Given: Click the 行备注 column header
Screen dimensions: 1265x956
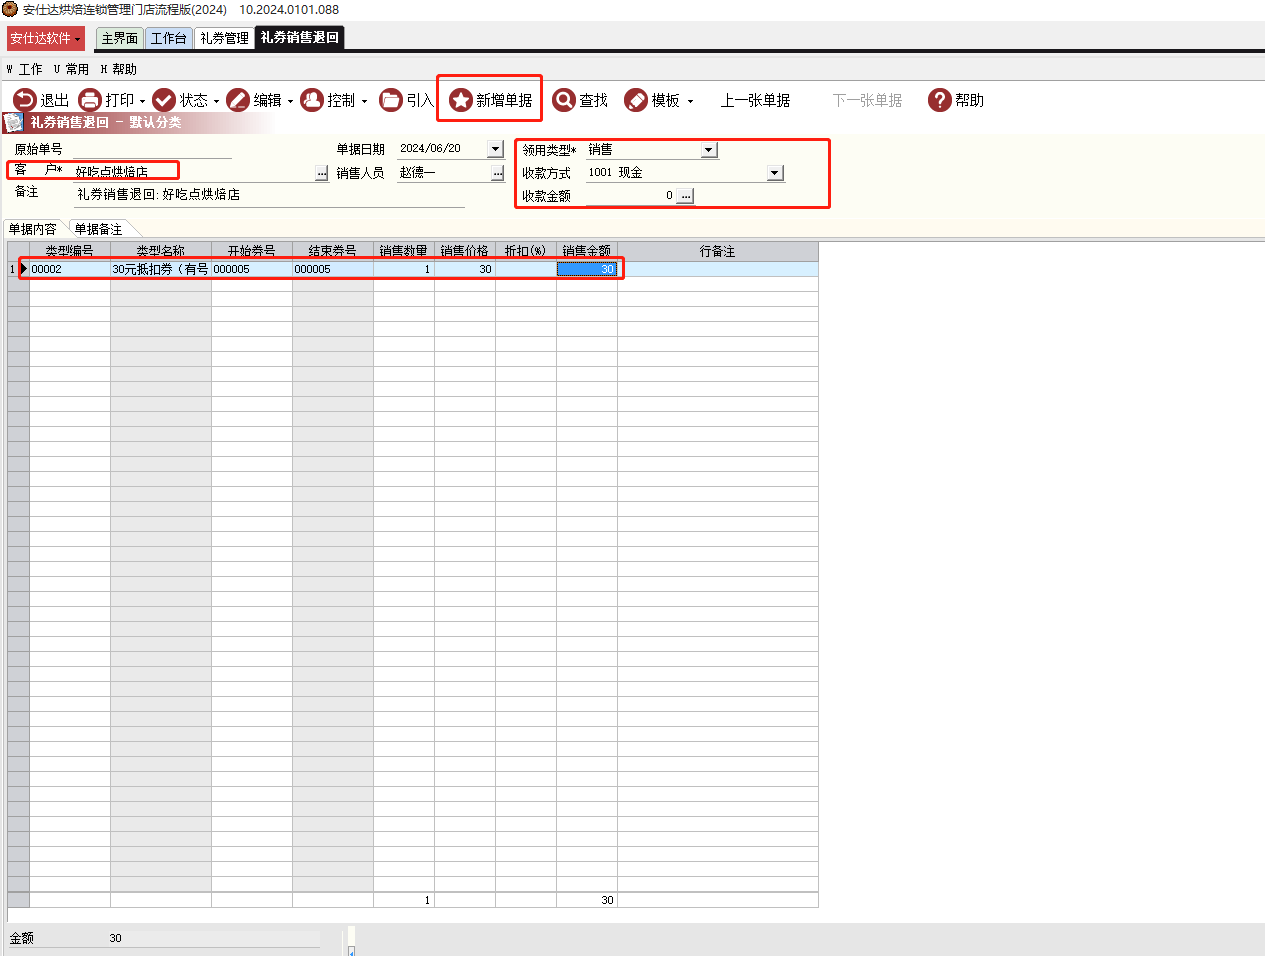Looking at the screenshot, I should [718, 251].
